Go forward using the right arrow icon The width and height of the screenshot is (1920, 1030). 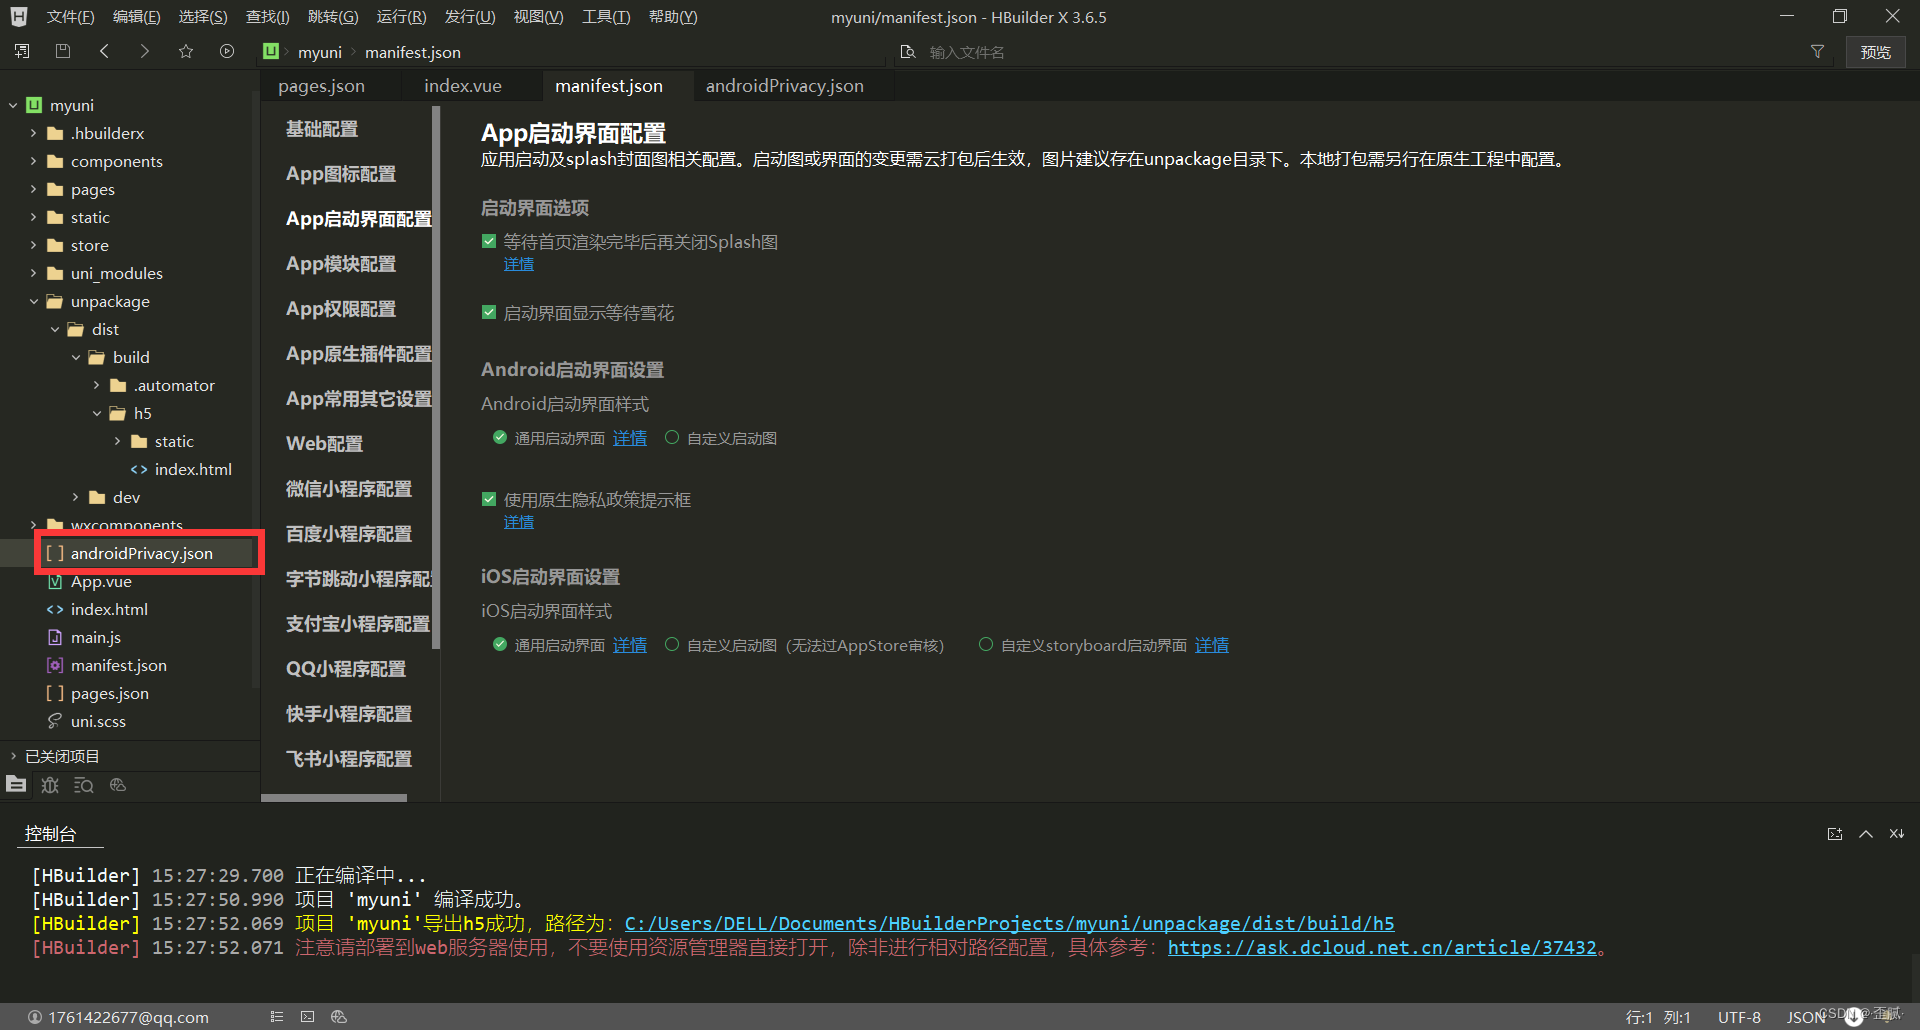pos(145,51)
